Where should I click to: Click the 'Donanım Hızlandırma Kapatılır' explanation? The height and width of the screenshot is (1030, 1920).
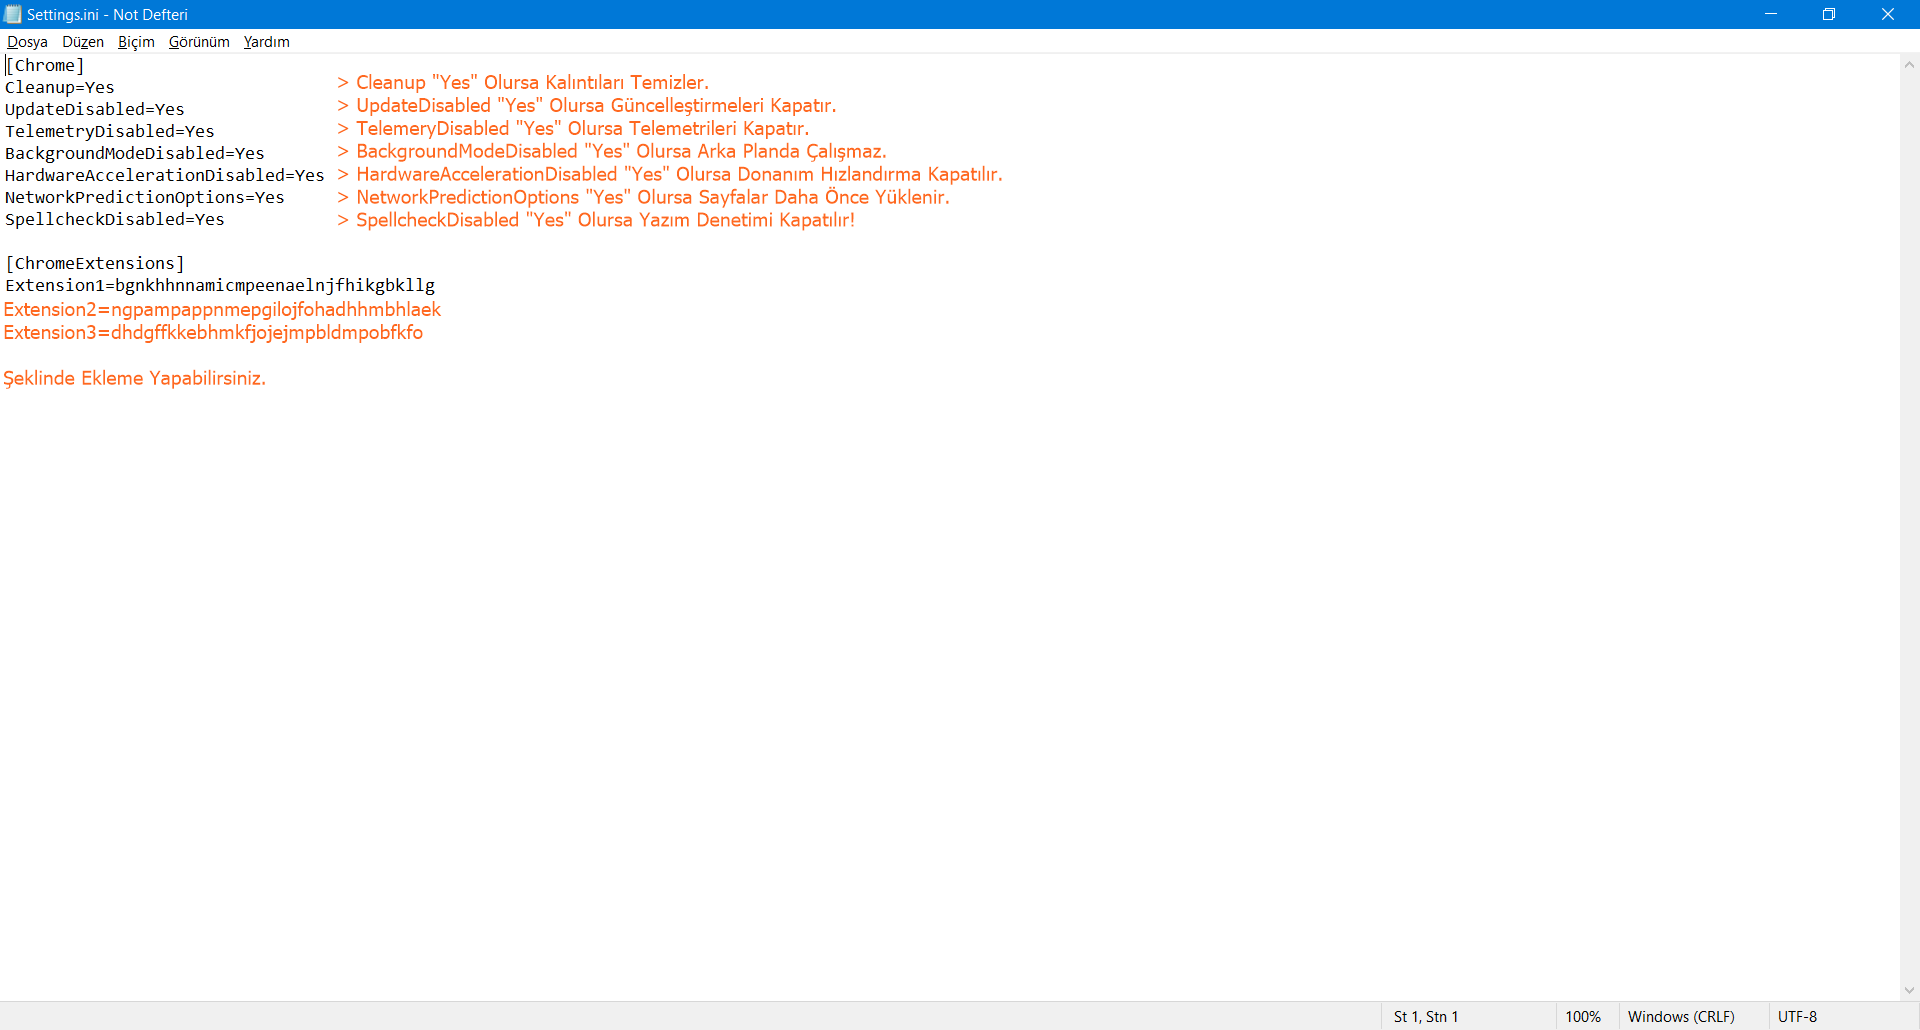pyautogui.click(x=670, y=174)
